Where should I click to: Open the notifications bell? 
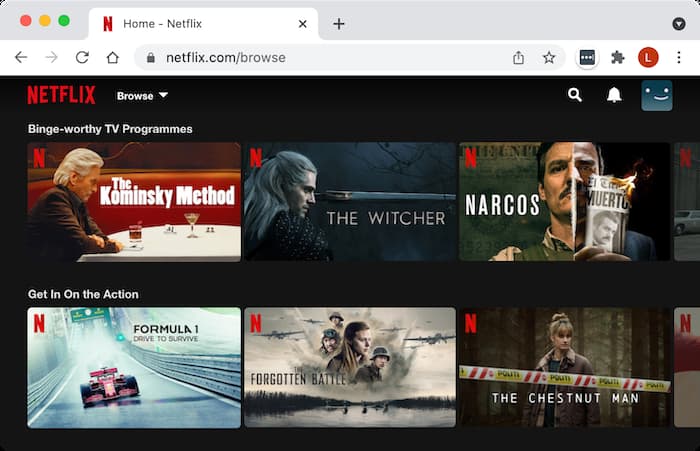click(614, 95)
